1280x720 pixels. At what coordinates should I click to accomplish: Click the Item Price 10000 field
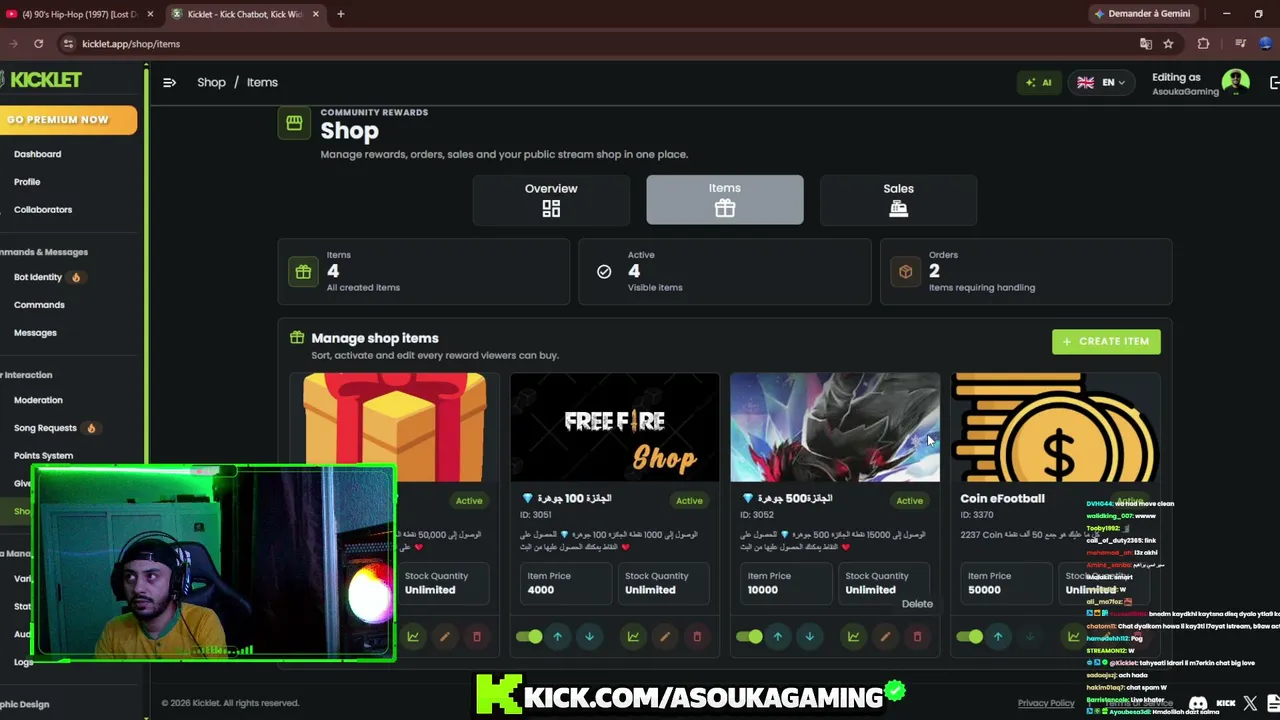click(x=785, y=583)
